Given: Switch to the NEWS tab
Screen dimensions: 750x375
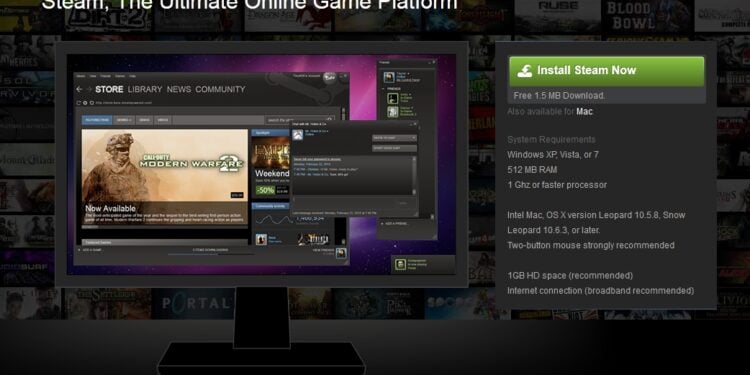Looking at the screenshot, I should (x=179, y=89).
